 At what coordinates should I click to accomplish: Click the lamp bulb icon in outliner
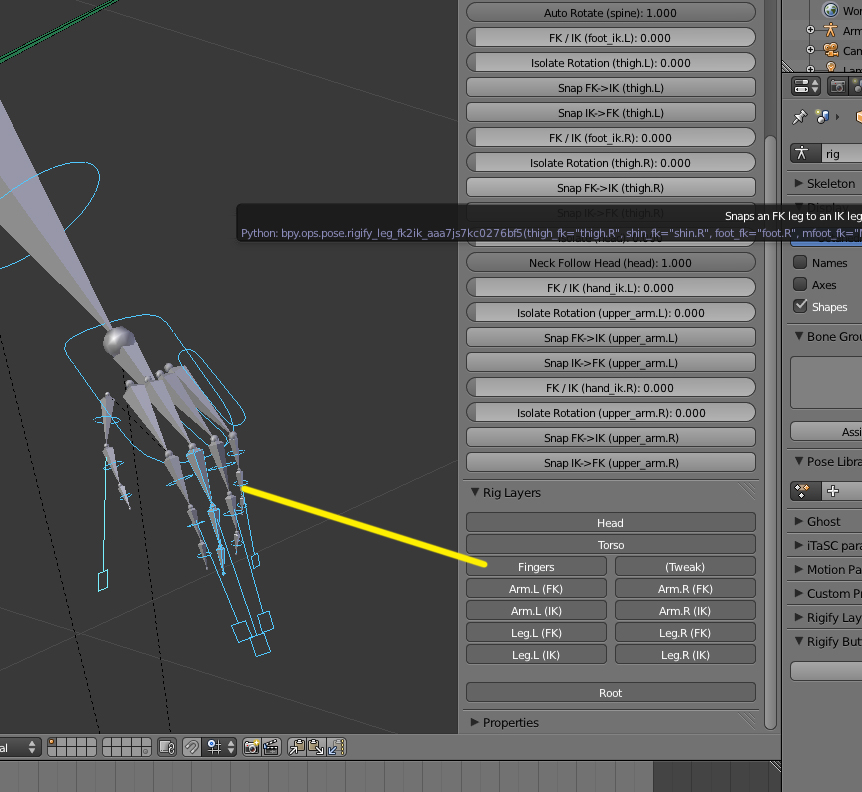click(x=831, y=67)
